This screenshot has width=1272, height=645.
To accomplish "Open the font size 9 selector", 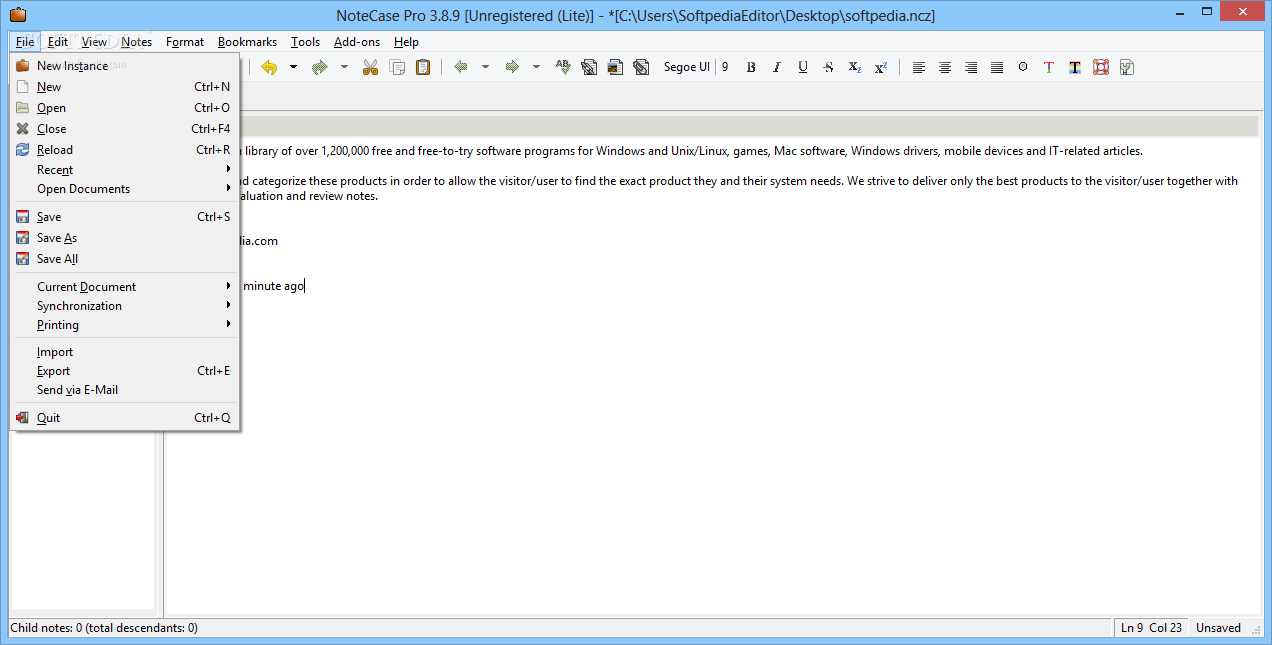I will pos(725,67).
